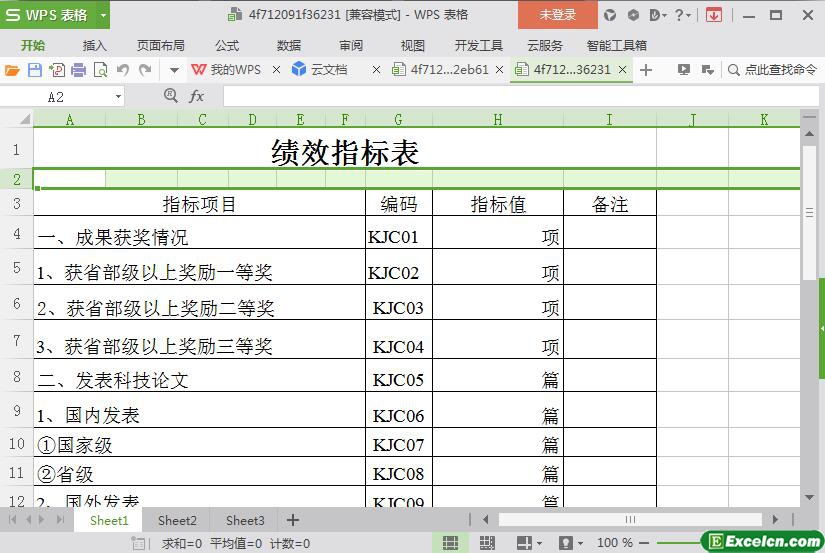Switch to the 4f712...2eb61 document tab
The height and width of the screenshot is (553, 825).
[441, 69]
